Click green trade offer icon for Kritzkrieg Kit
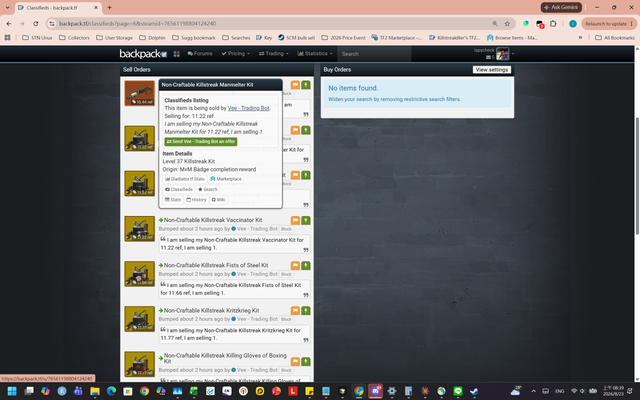The image size is (640, 400). pyautogui.click(x=306, y=311)
